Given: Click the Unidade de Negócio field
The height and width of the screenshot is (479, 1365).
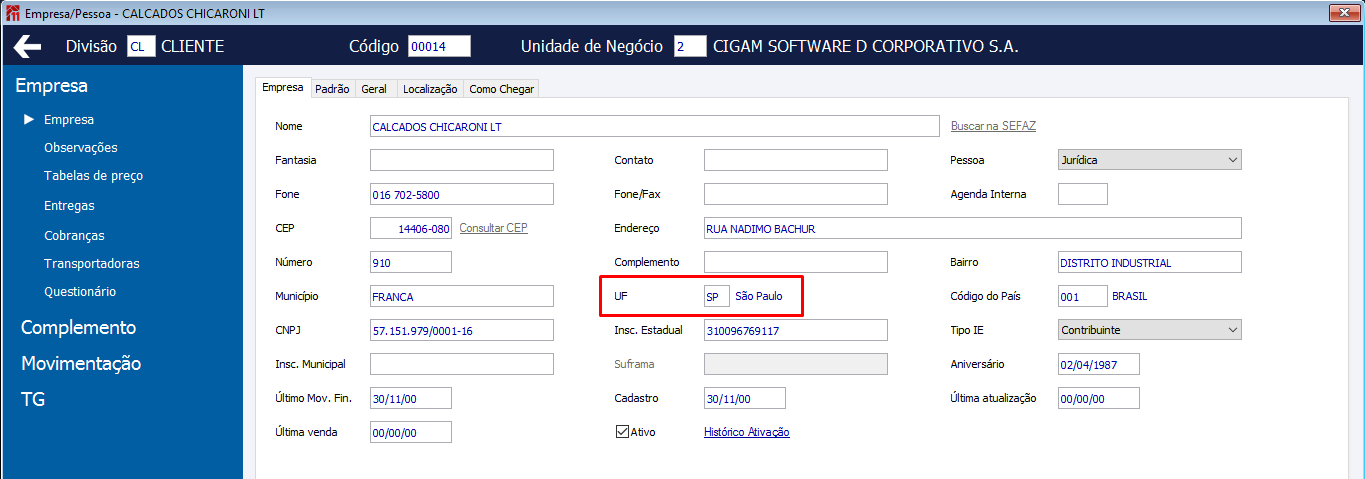Looking at the screenshot, I should click(x=690, y=47).
